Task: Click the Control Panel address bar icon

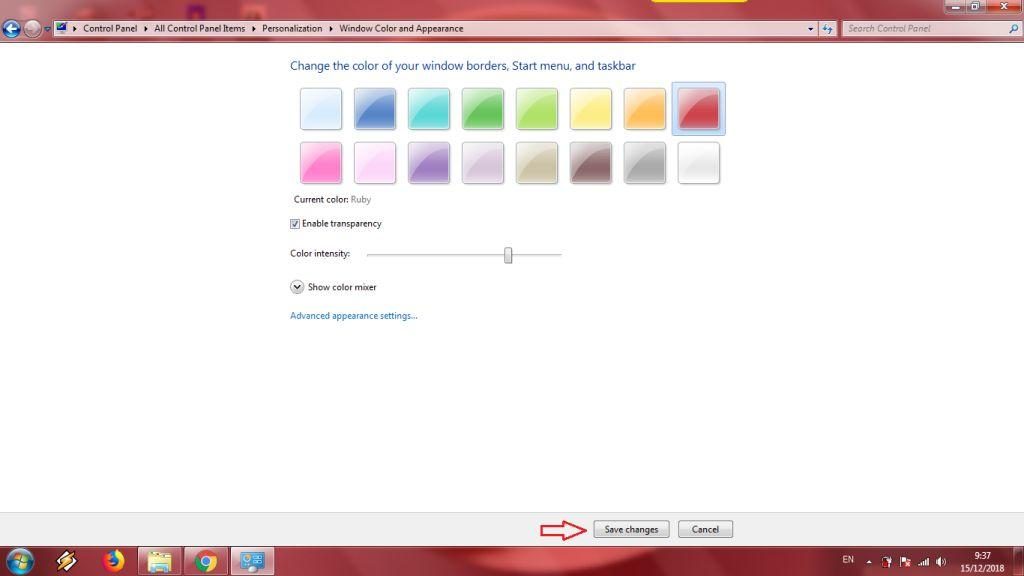Action: pyautogui.click(x=61, y=28)
